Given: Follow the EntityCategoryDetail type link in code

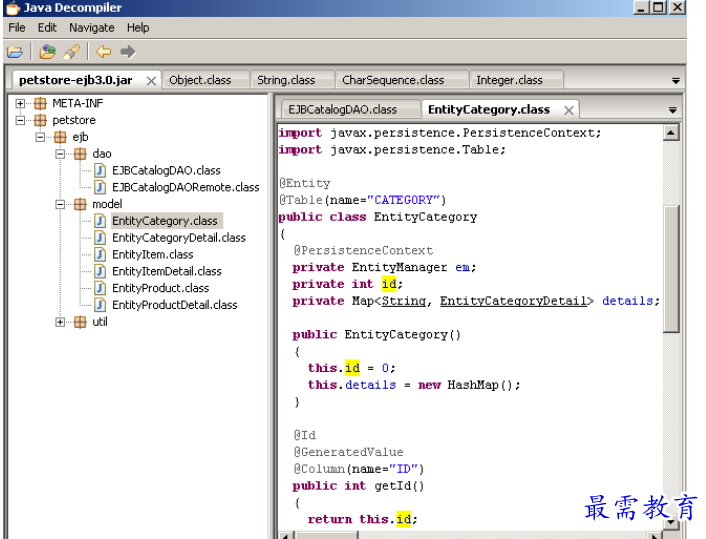Looking at the screenshot, I should point(514,301).
